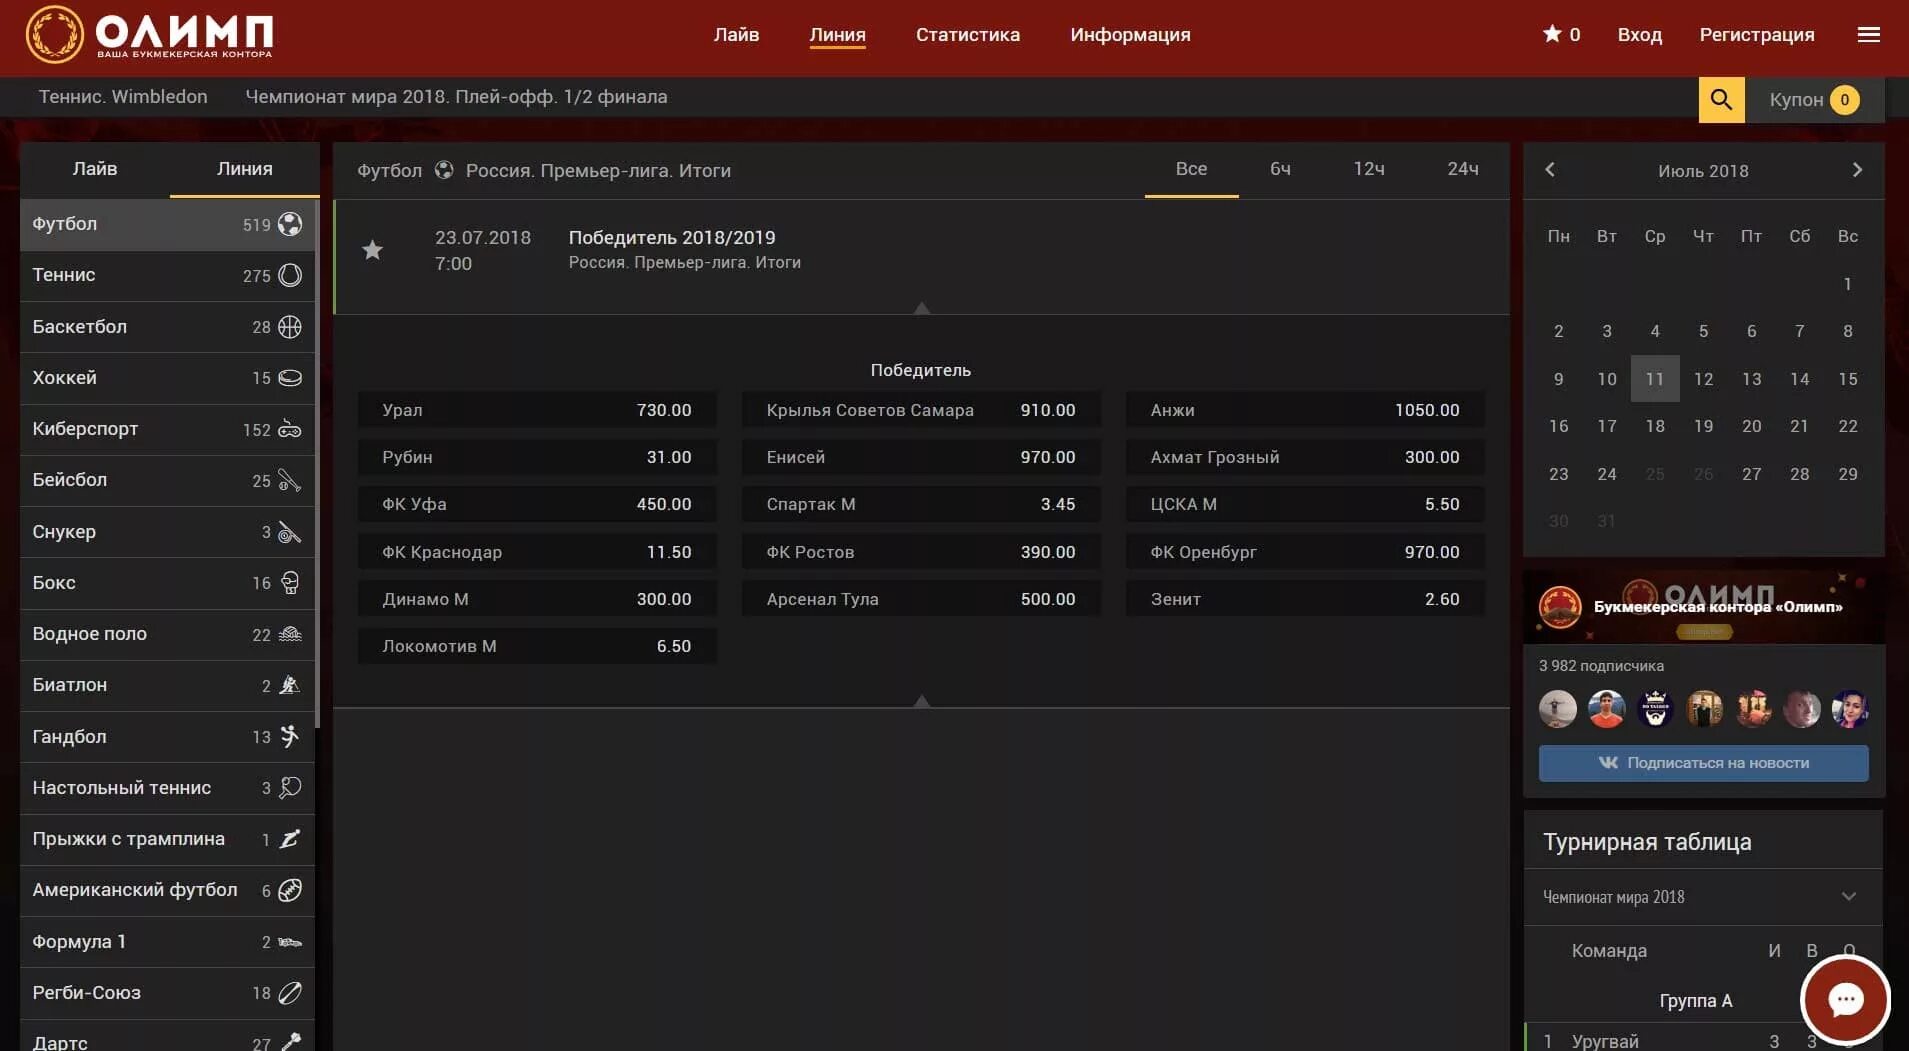Screen dimensions: 1909x1051
Task: Go to previous month in calendar
Action: 1550,170
